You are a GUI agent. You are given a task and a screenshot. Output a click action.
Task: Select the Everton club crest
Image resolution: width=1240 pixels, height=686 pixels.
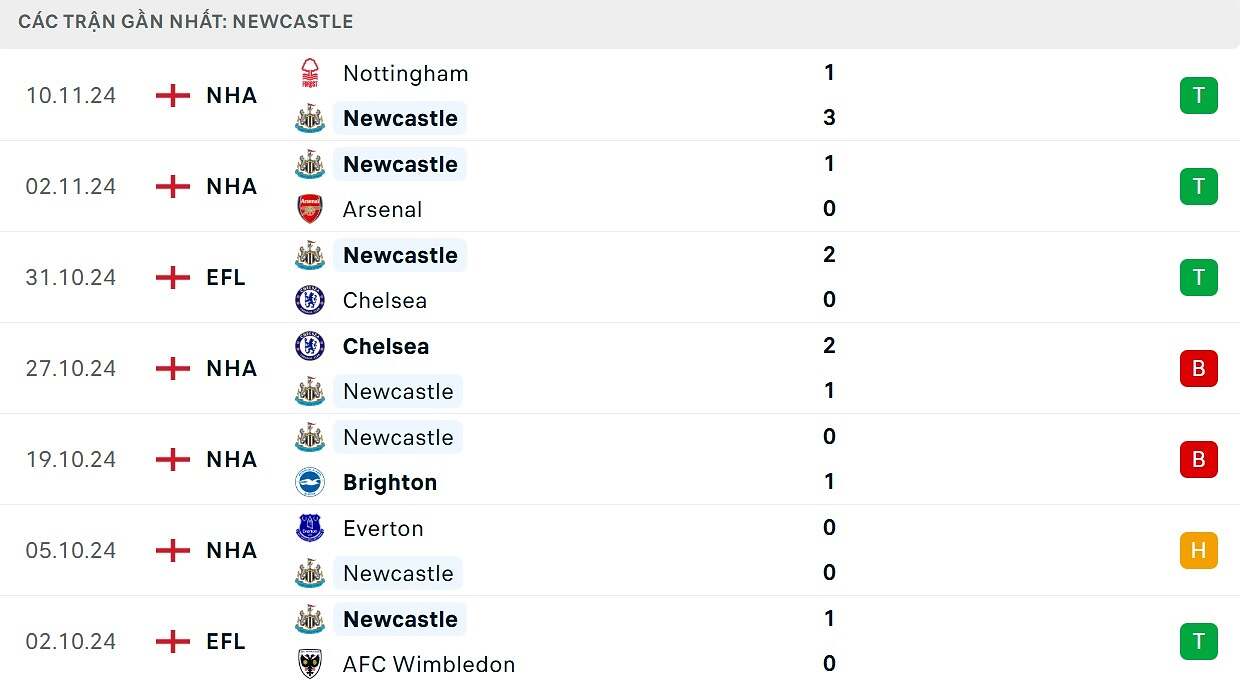click(x=310, y=528)
